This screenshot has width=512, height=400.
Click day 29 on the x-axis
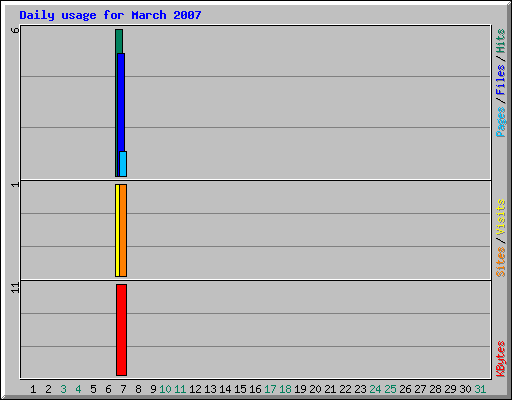tap(450, 389)
